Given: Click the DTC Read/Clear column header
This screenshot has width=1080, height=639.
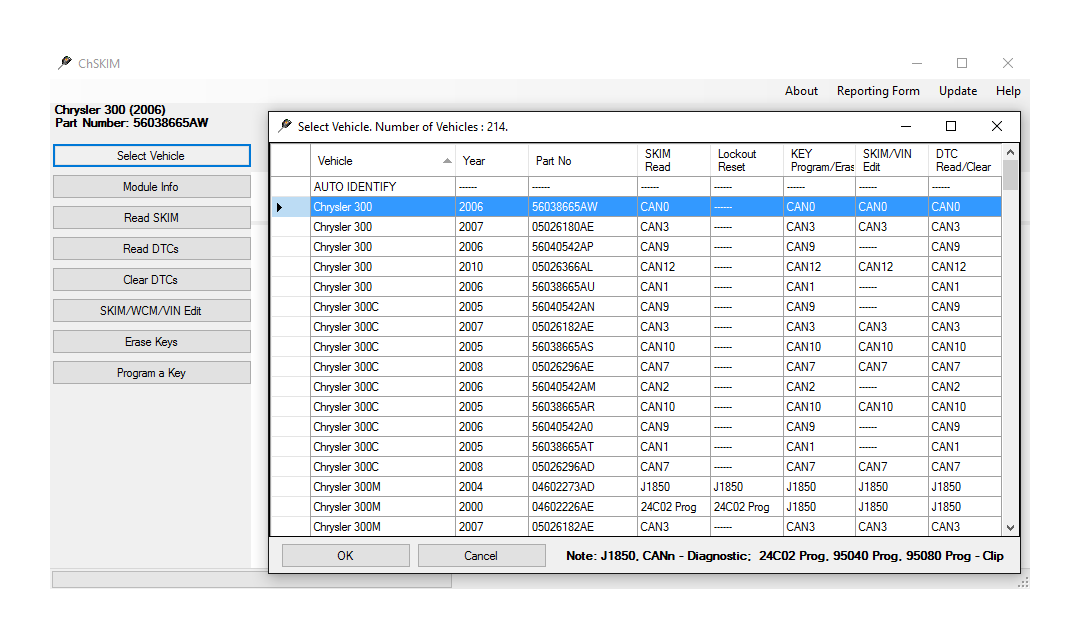Looking at the screenshot, I should pos(964,160).
